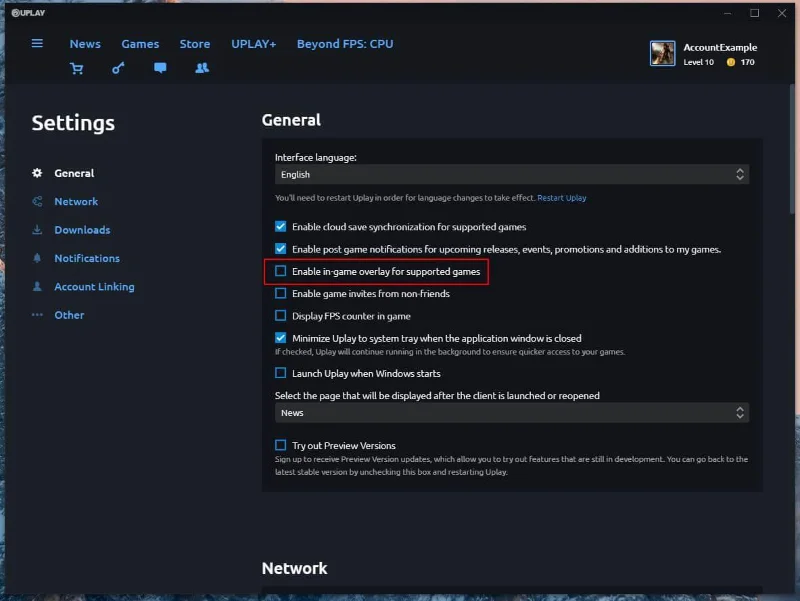This screenshot has height=601, width=800.
Task: Click the vertical scrollbar on the right
Action: [x=792, y=149]
